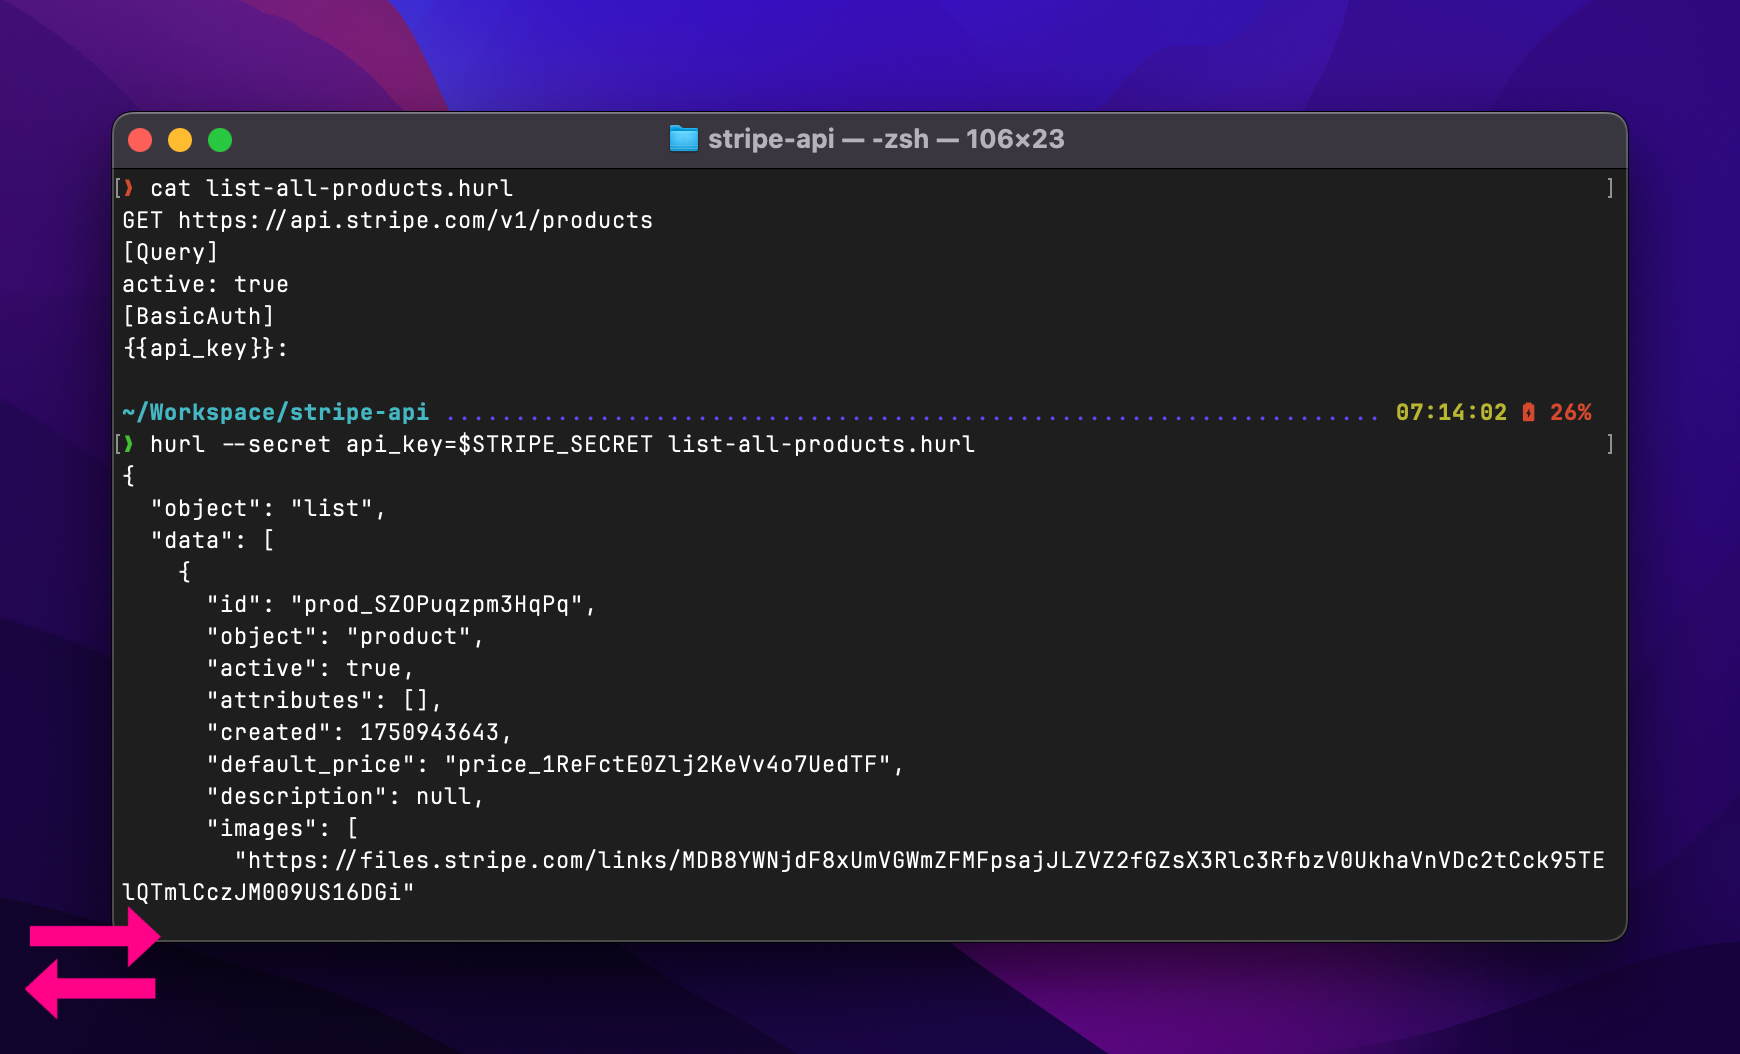Click the red prompt chevron before cat
The height and width of the screenshot is (1054, 1740).
pos(129,188)
